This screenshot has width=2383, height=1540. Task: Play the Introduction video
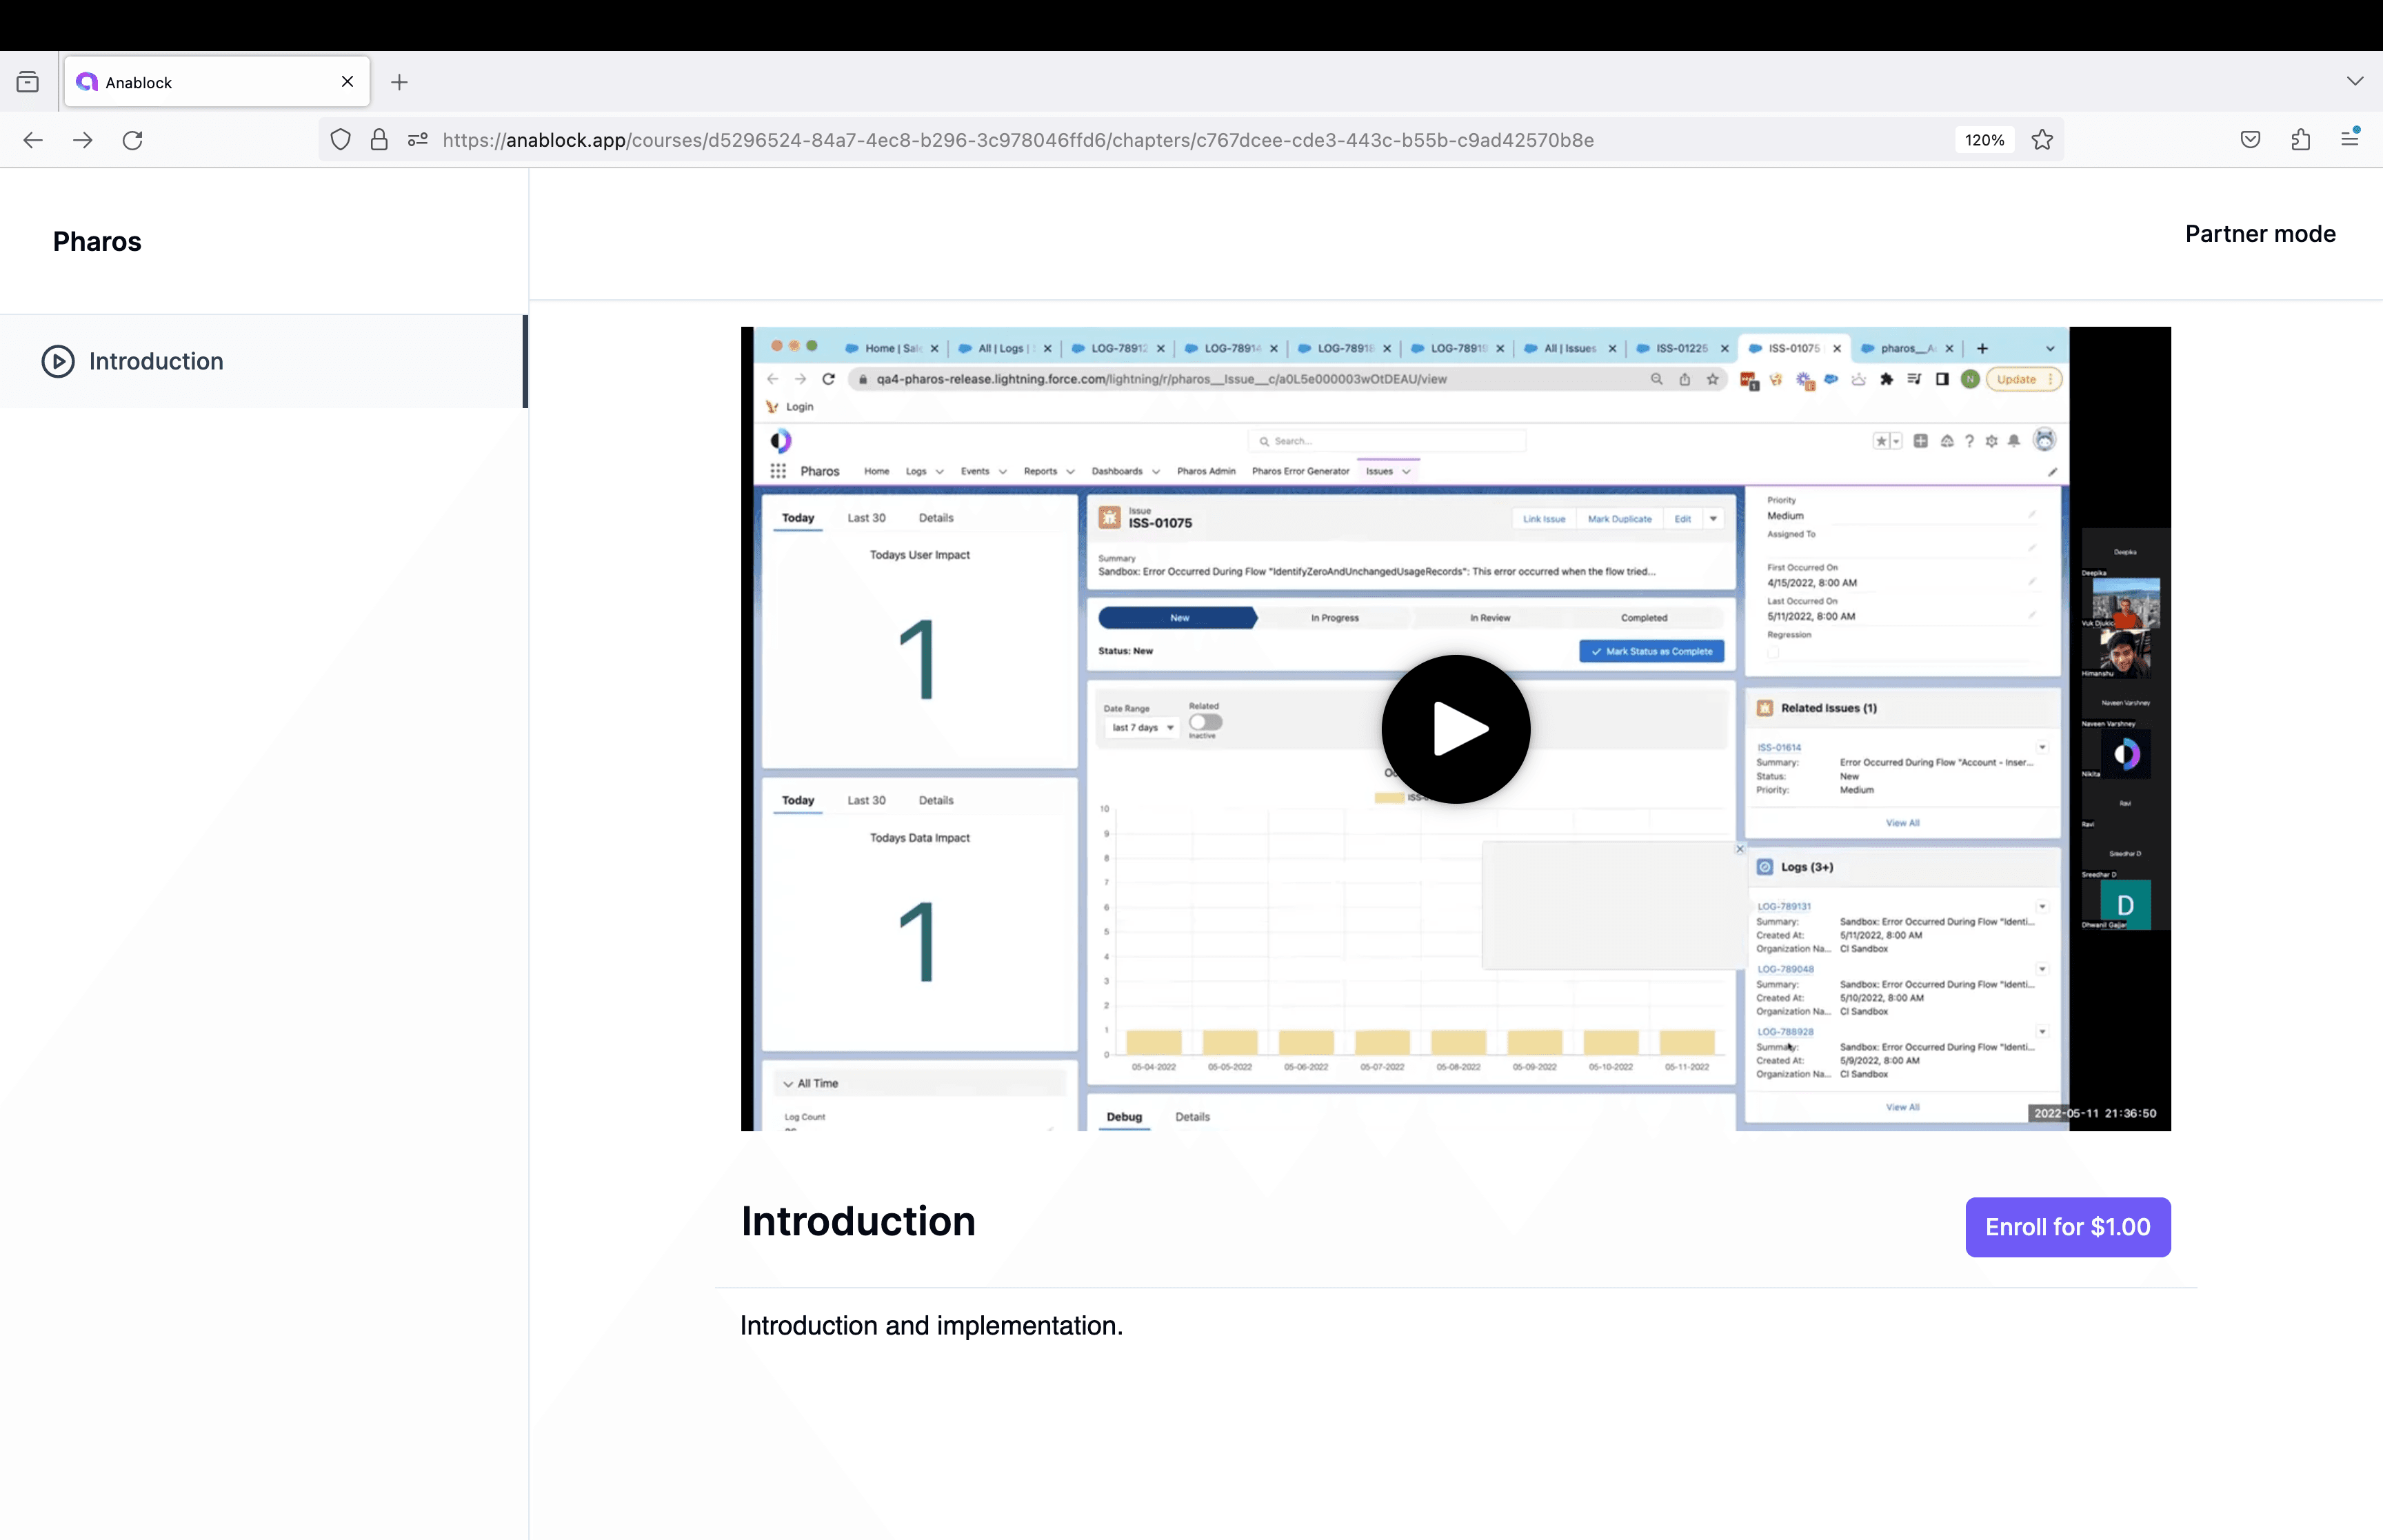click(1455, 729)
